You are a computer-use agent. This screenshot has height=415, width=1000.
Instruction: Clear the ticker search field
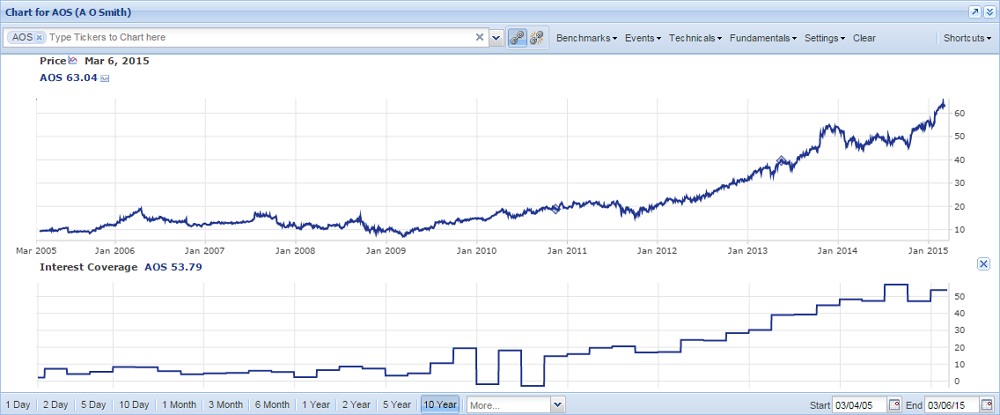(x=480, y=38)
